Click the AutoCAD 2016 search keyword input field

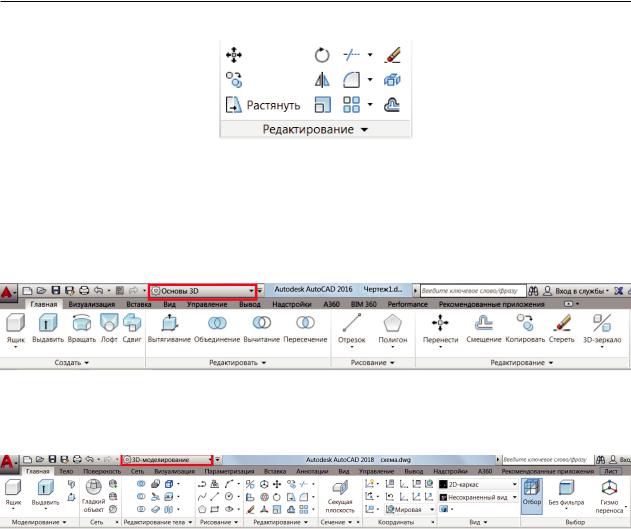coord(473,290)
